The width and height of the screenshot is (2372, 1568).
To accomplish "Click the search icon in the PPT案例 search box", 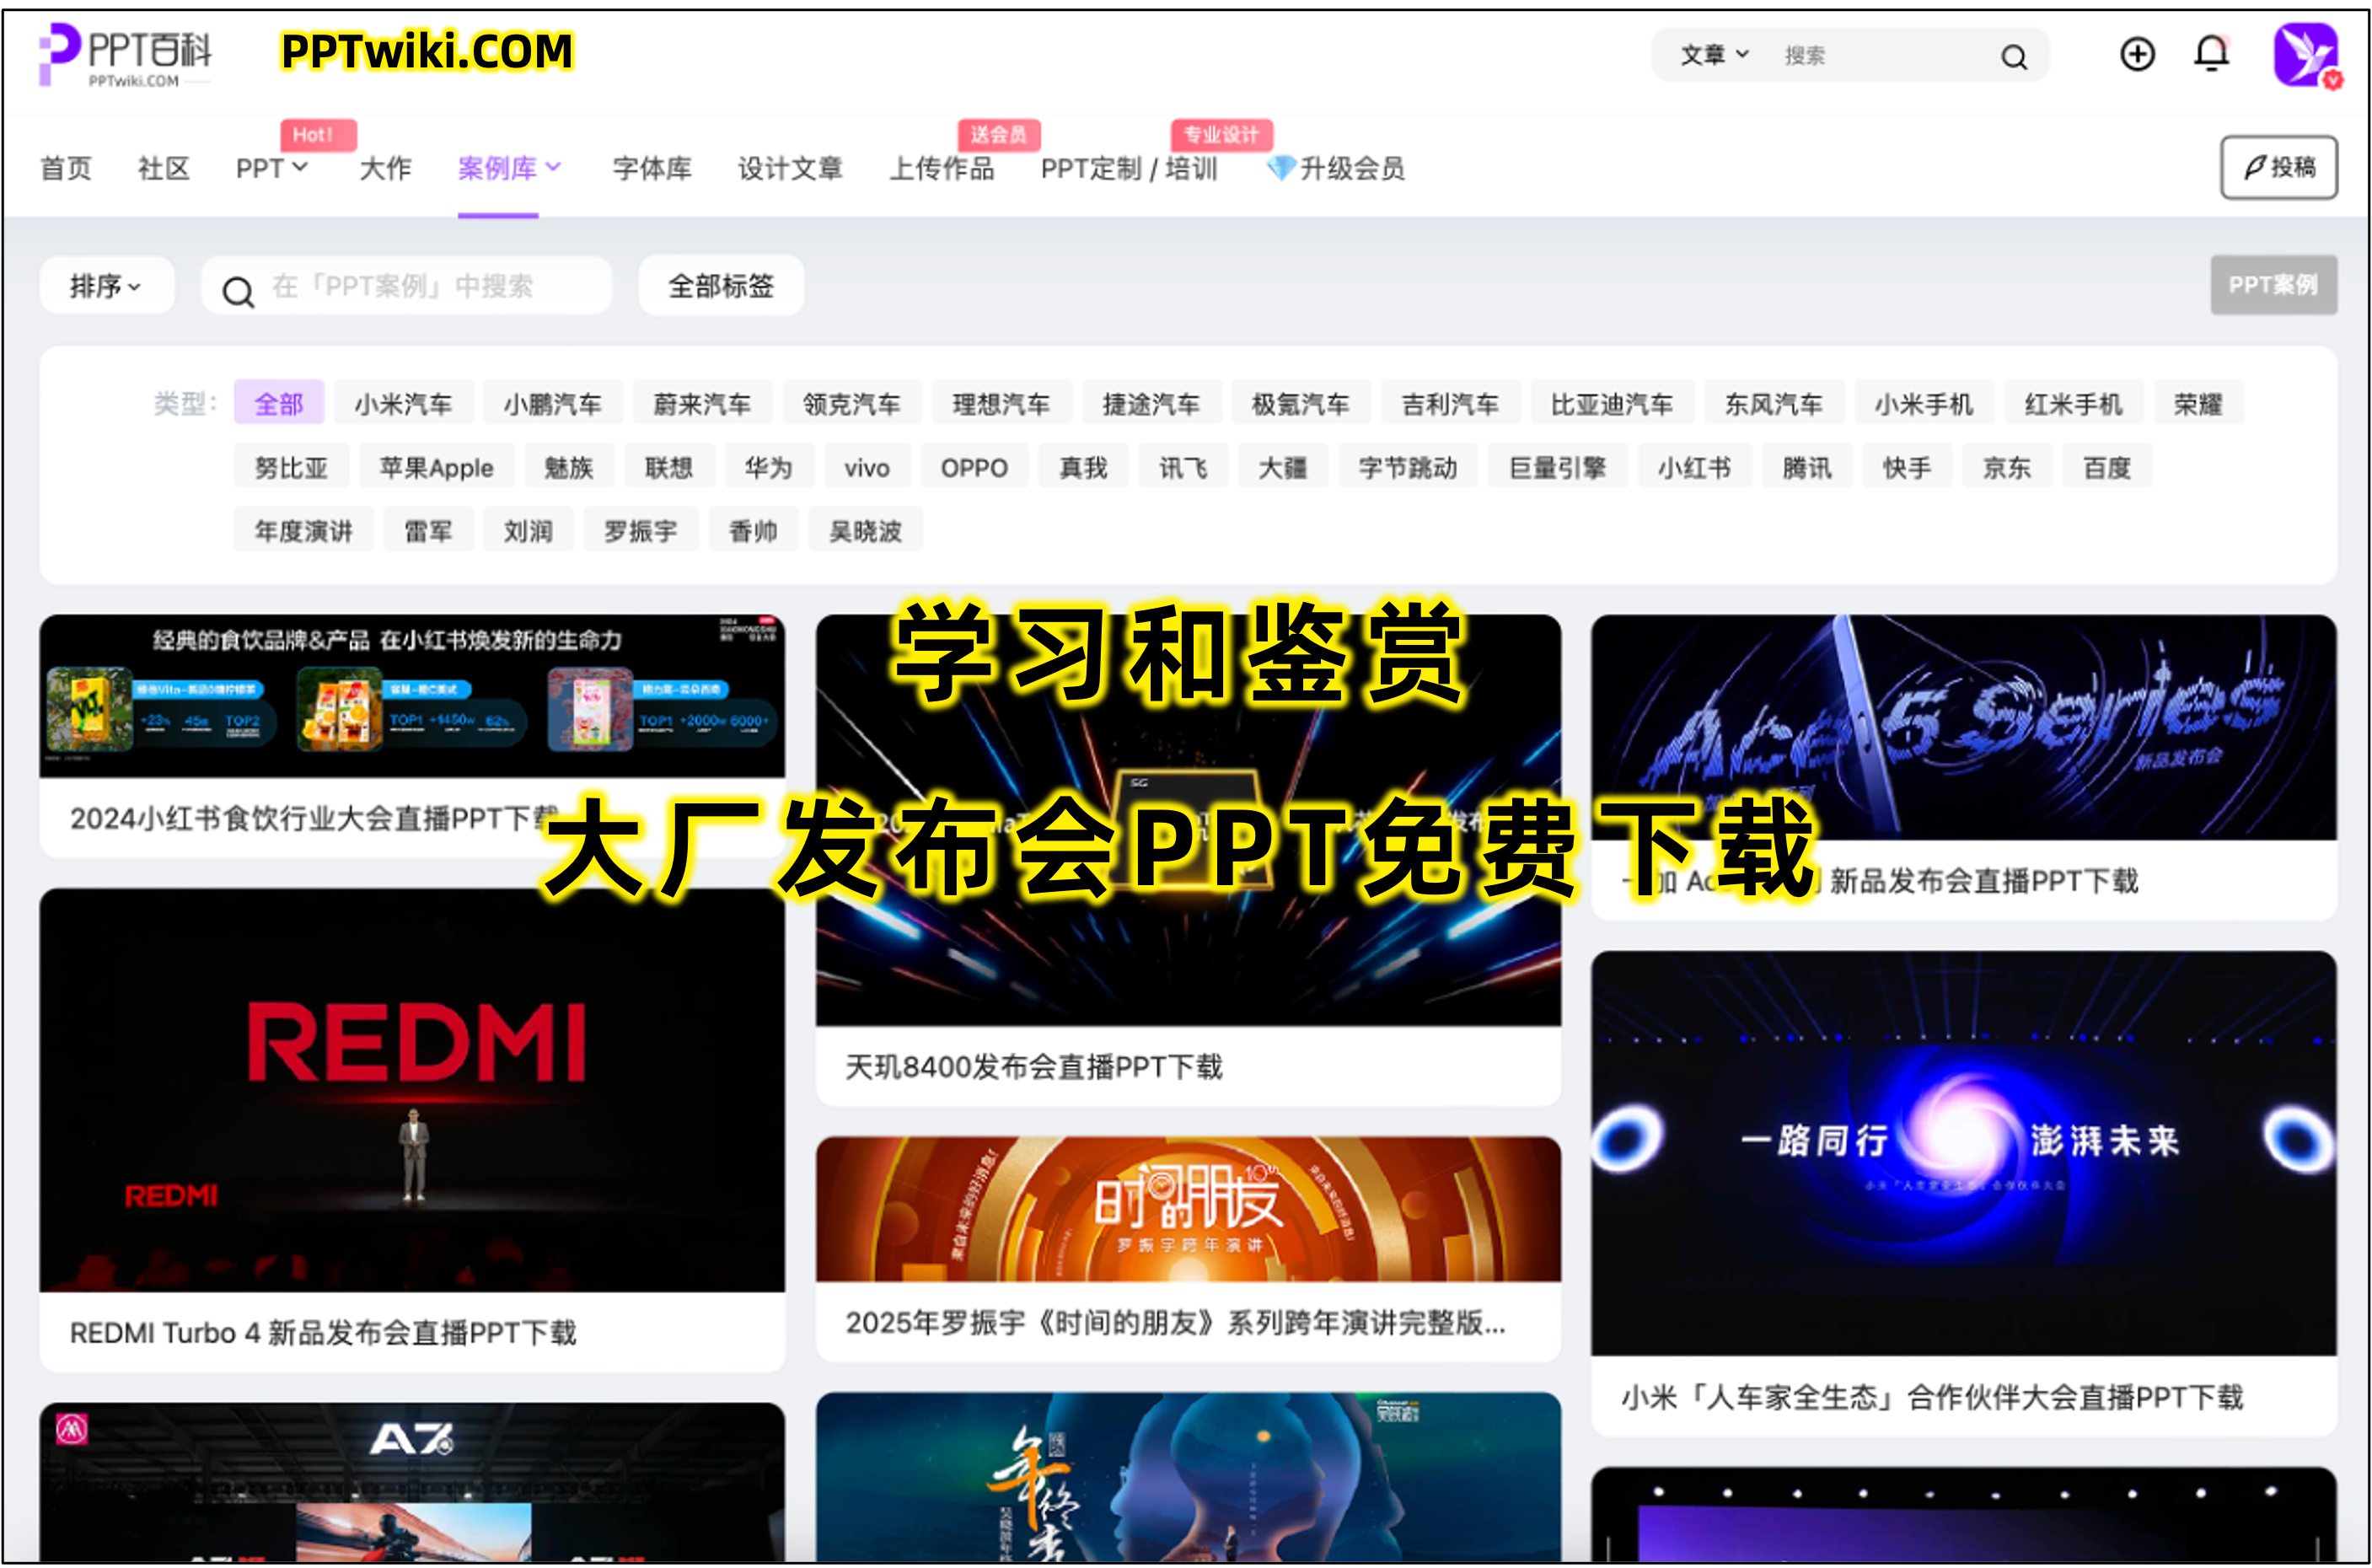I will point(238,292).
